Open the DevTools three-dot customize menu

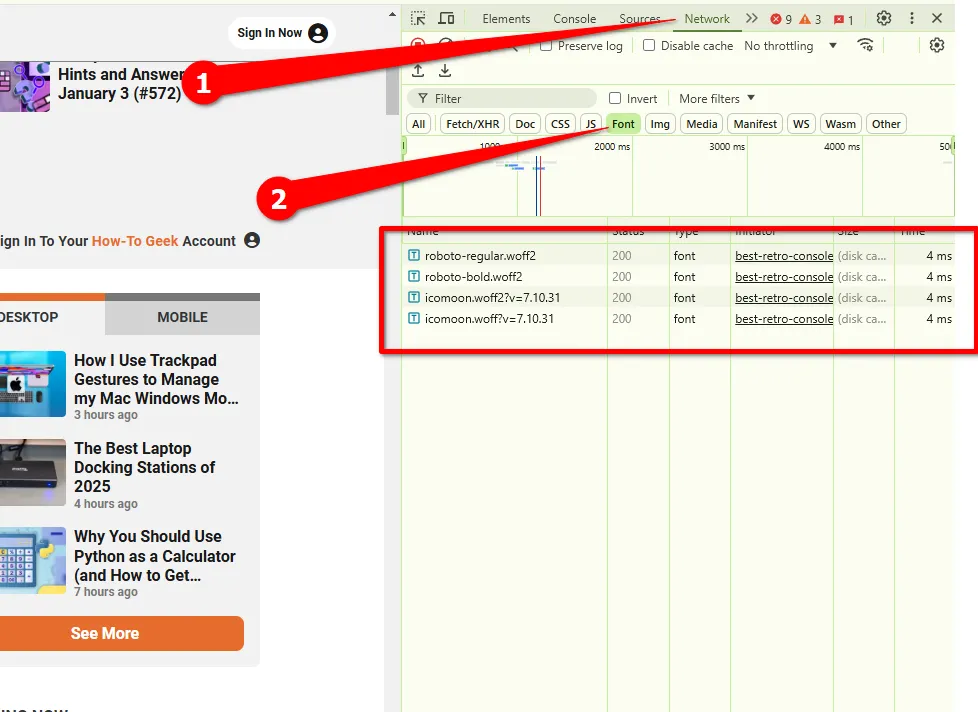tap(911, 18)
